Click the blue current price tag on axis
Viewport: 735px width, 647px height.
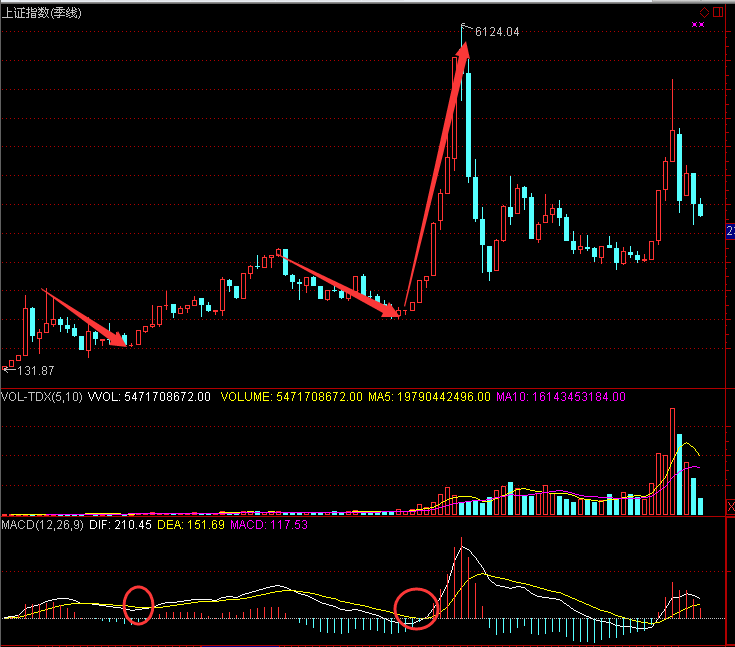pos(730,231)
